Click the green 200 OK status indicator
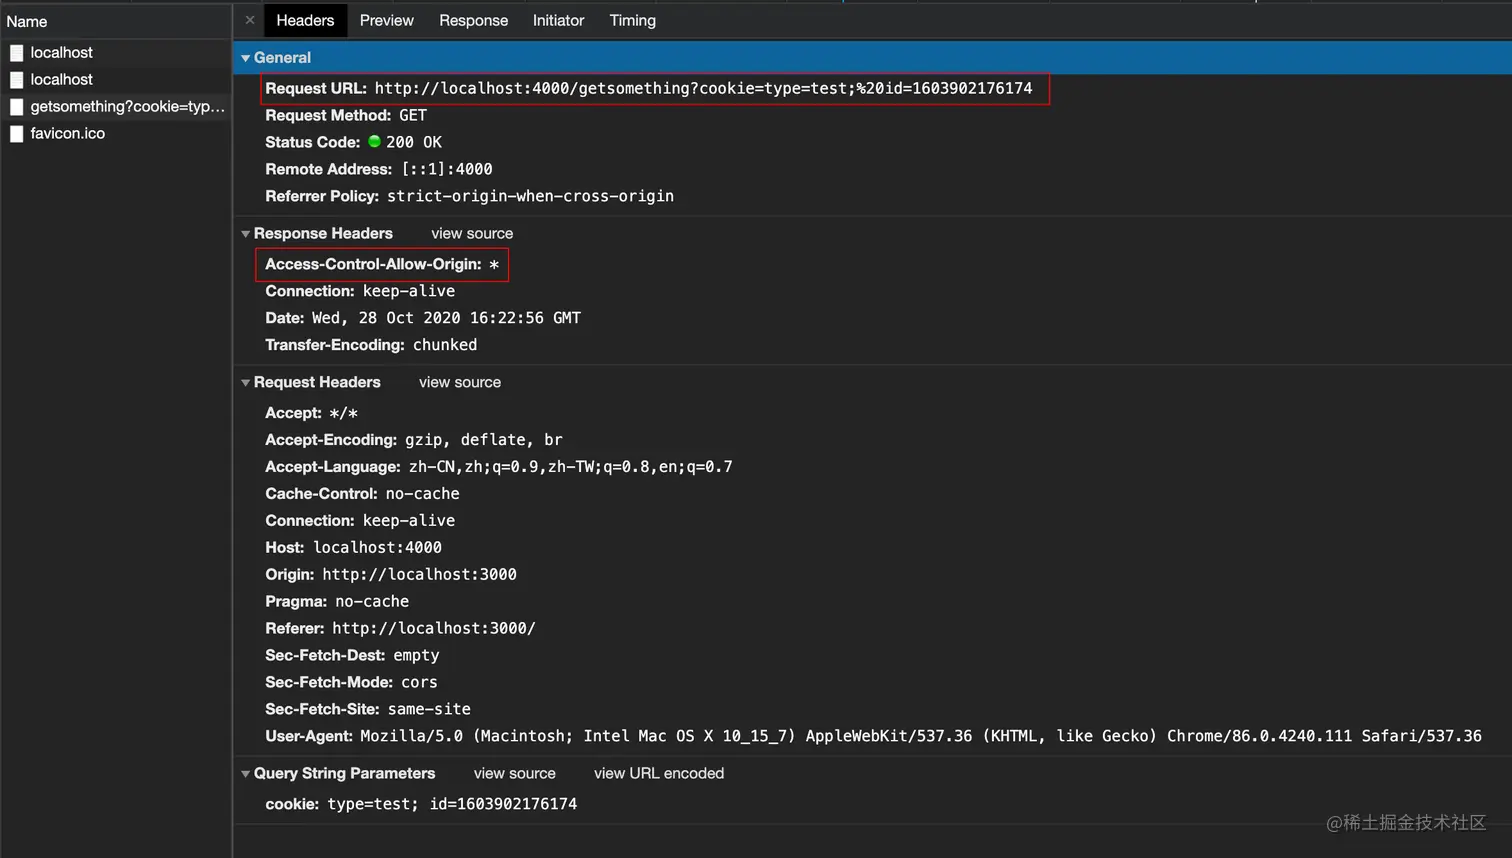The width and height of the screenshot is (1512, 858). point(374,142)
